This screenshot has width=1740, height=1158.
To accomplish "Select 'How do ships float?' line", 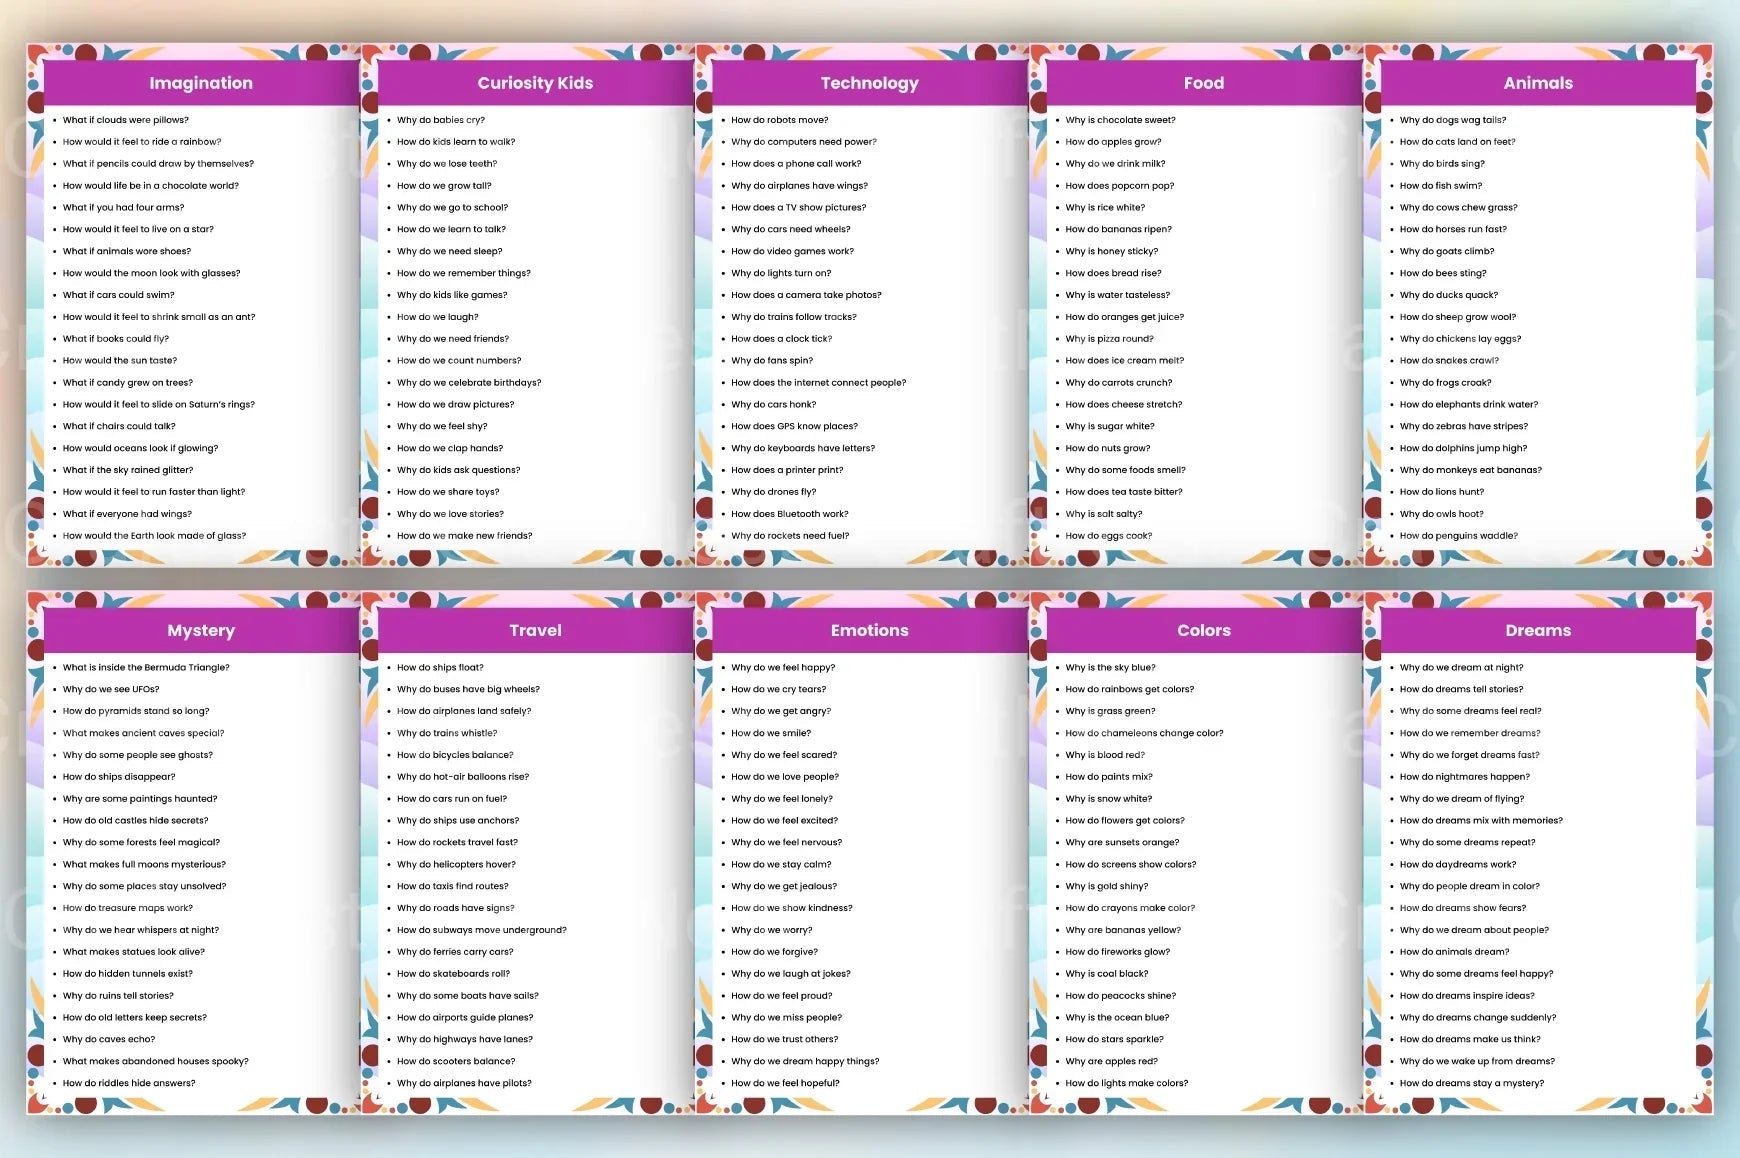I will tap(440, 668).
